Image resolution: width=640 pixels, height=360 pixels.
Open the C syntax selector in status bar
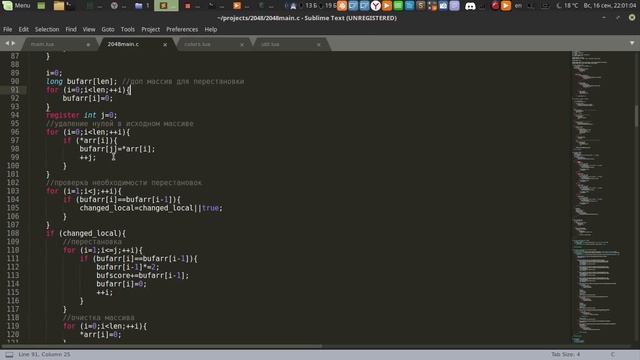(x=612, y=354)
